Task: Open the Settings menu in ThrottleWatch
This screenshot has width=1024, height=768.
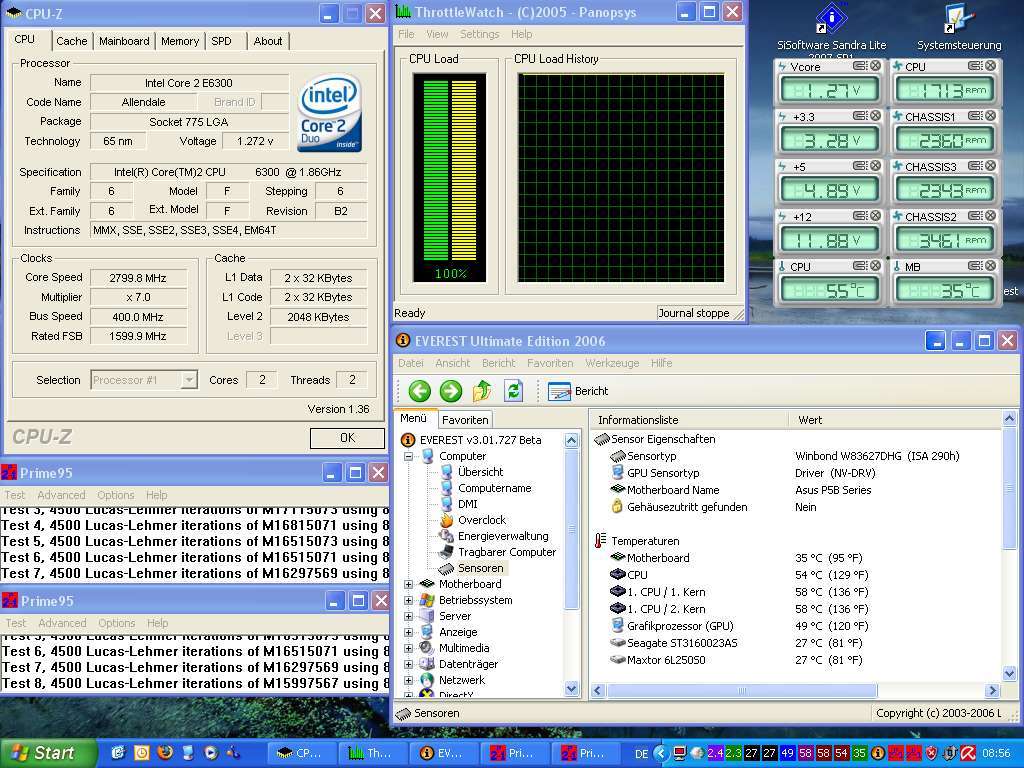Action: pyautogui.click(x=479, y=34)
